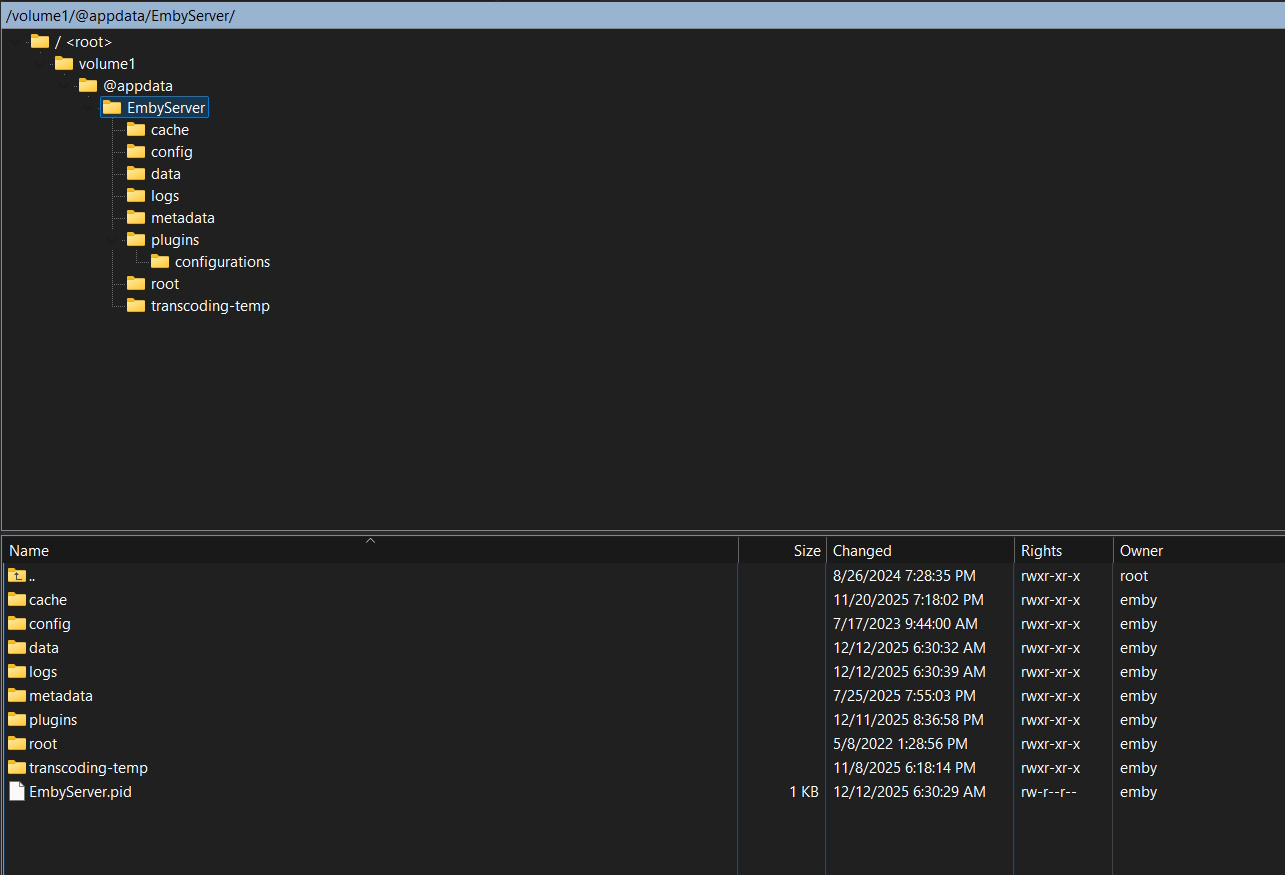Click the date 7/17/2023 9:44:00 AM
Screen dimensions: 1285x875
click(x=905, y=624)
